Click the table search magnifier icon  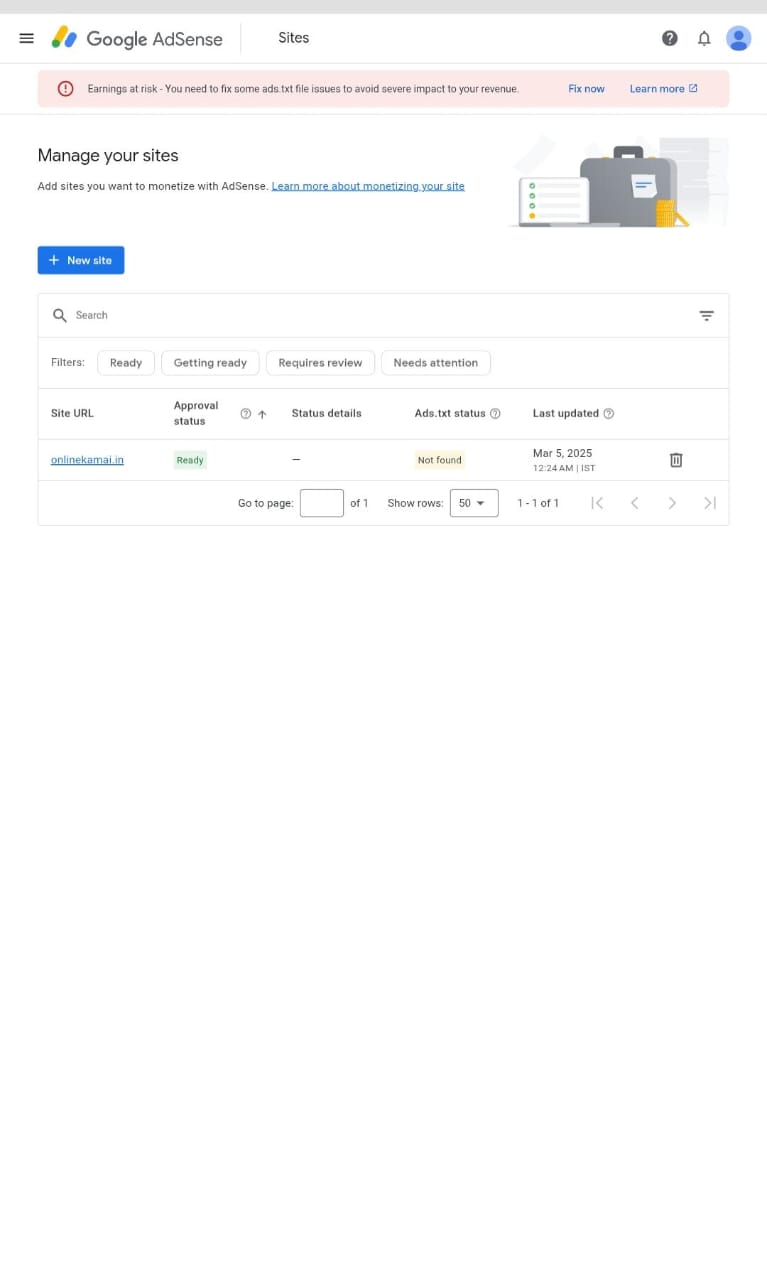60,315
